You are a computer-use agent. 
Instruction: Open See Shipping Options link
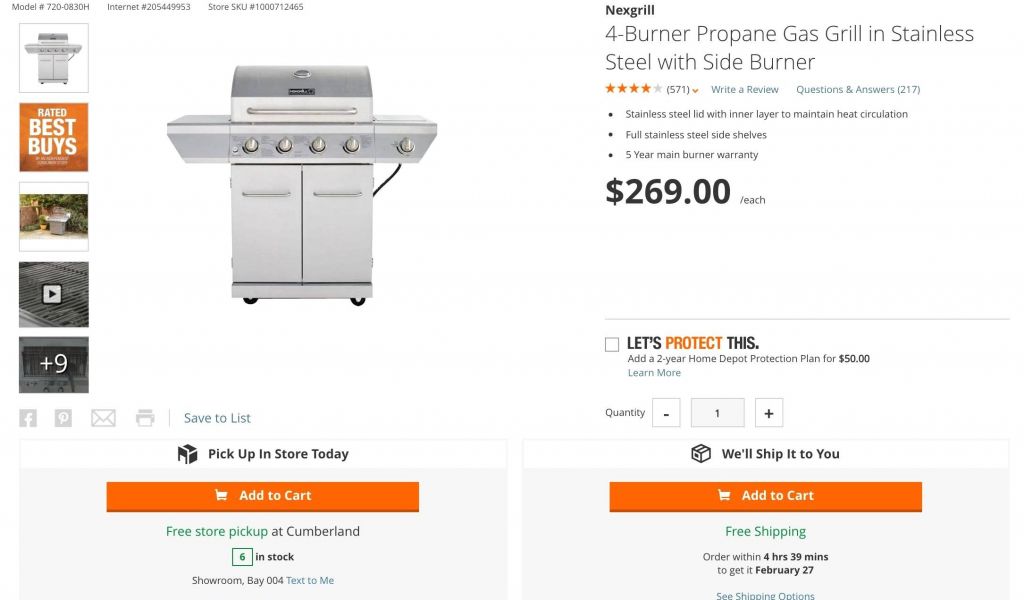click(x=765, y=596)
